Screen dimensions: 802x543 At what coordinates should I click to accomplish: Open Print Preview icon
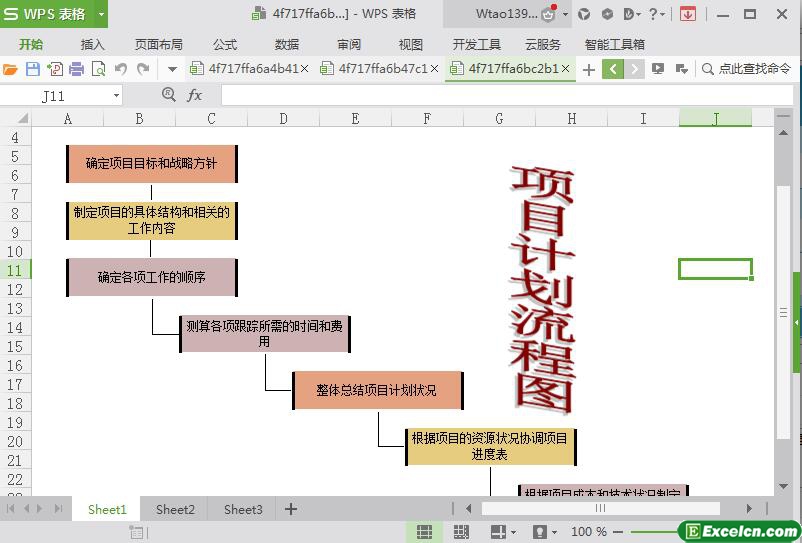click(x=98, y=69)
